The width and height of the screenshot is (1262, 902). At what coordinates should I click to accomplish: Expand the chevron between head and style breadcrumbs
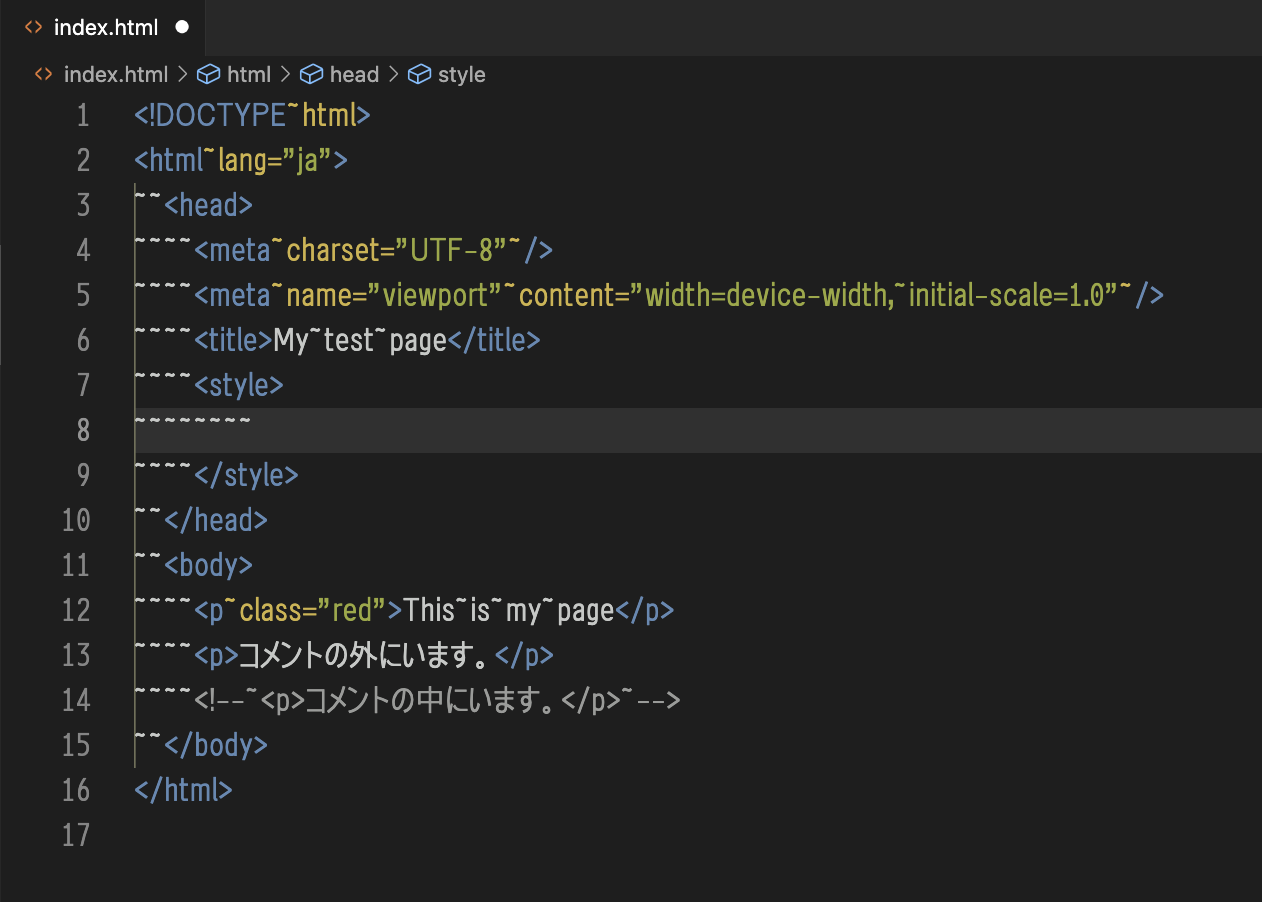pos(394,75)
